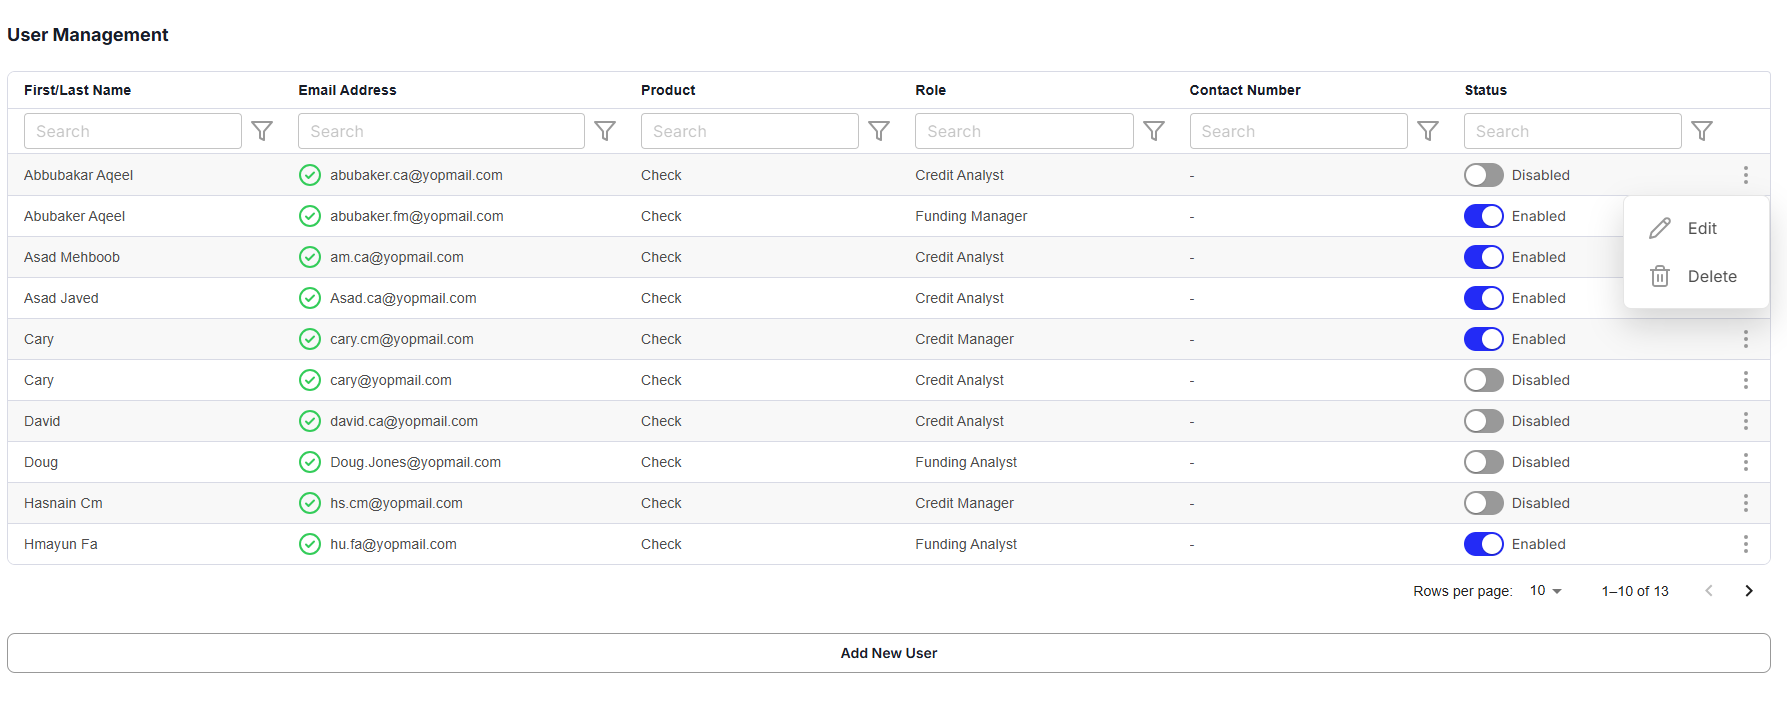The width and height of the screenshot is (1787, 721).
Task: Select the Funding Manager role cell
Action: tap(971, 216)
